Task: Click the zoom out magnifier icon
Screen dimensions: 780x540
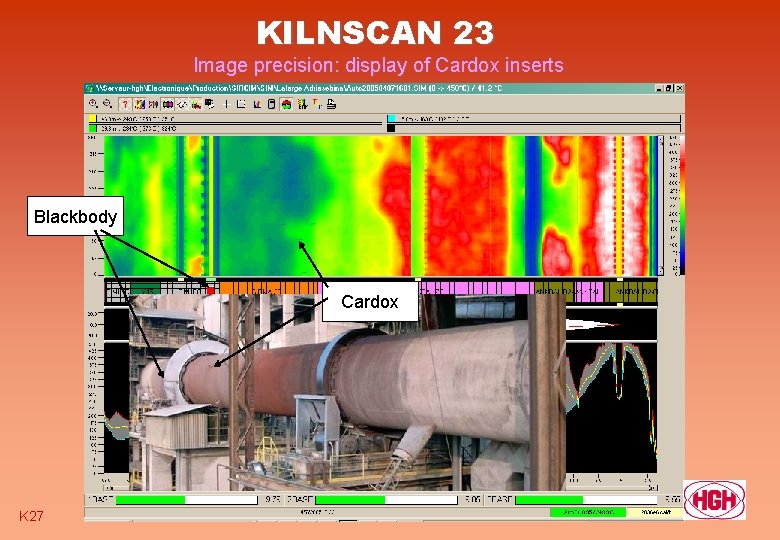Action: [107, 104]
